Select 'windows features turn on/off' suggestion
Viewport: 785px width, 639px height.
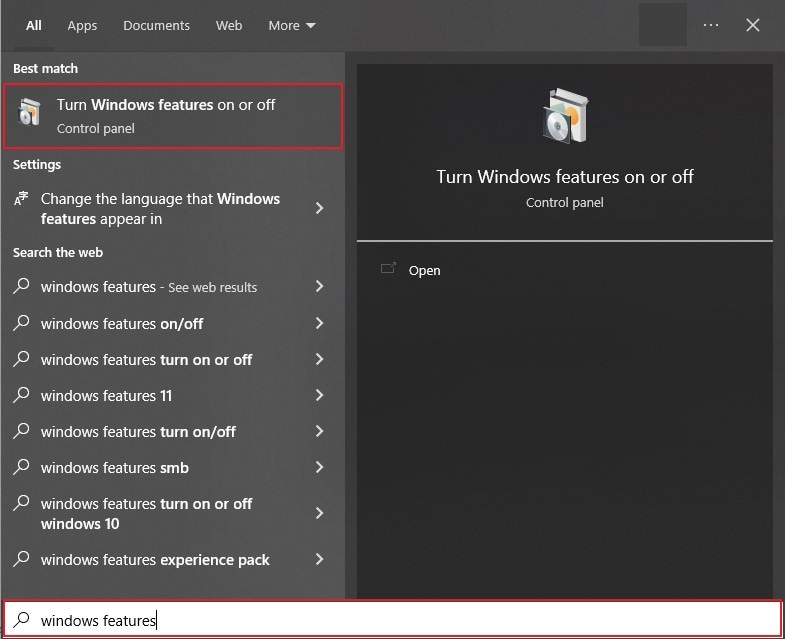[x=173, y=432]
